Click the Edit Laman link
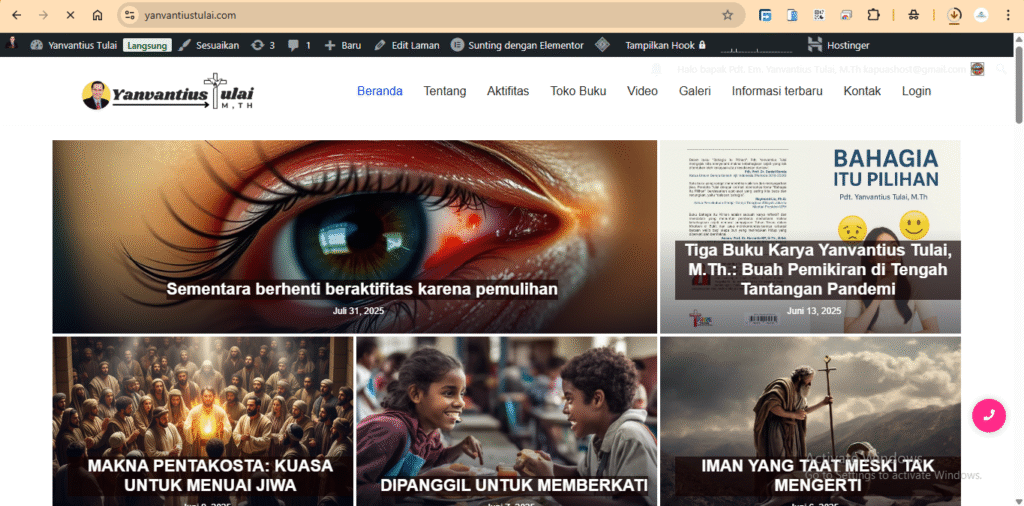 click(x=407, y=45)
